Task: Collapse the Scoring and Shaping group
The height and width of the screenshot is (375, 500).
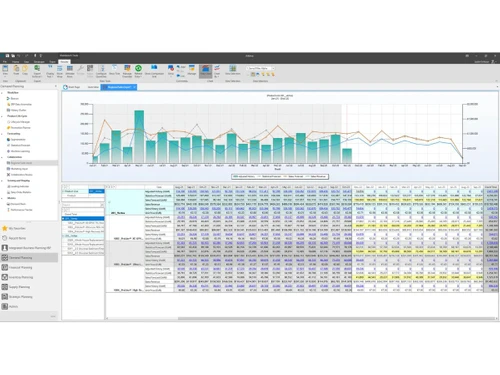Action: pos(2,180)
